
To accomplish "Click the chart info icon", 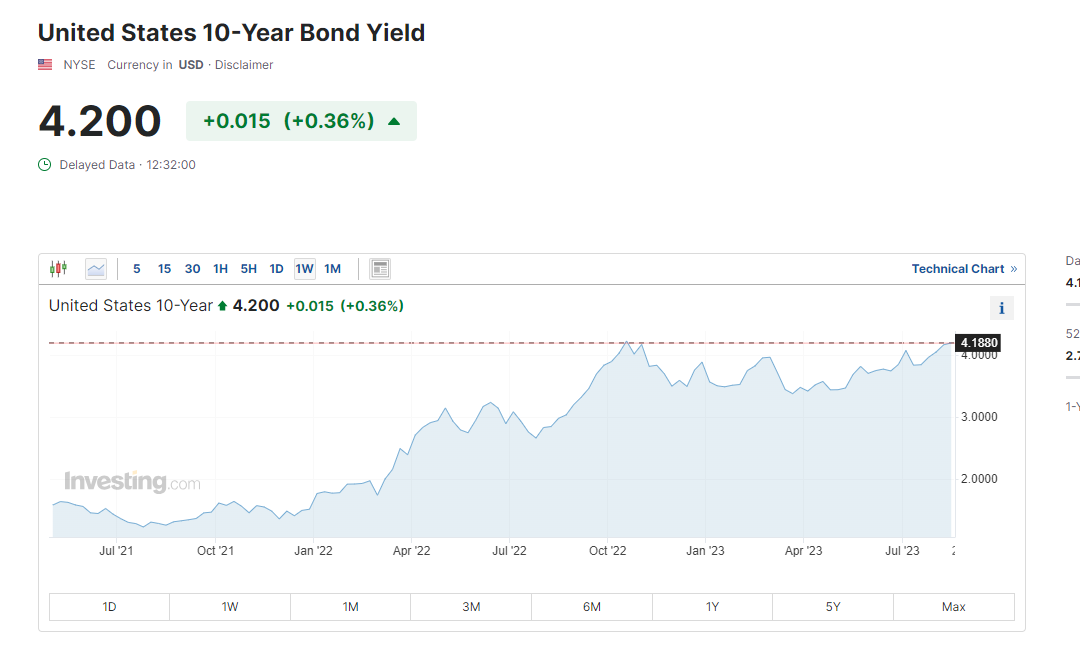I will coord(1001,308).
